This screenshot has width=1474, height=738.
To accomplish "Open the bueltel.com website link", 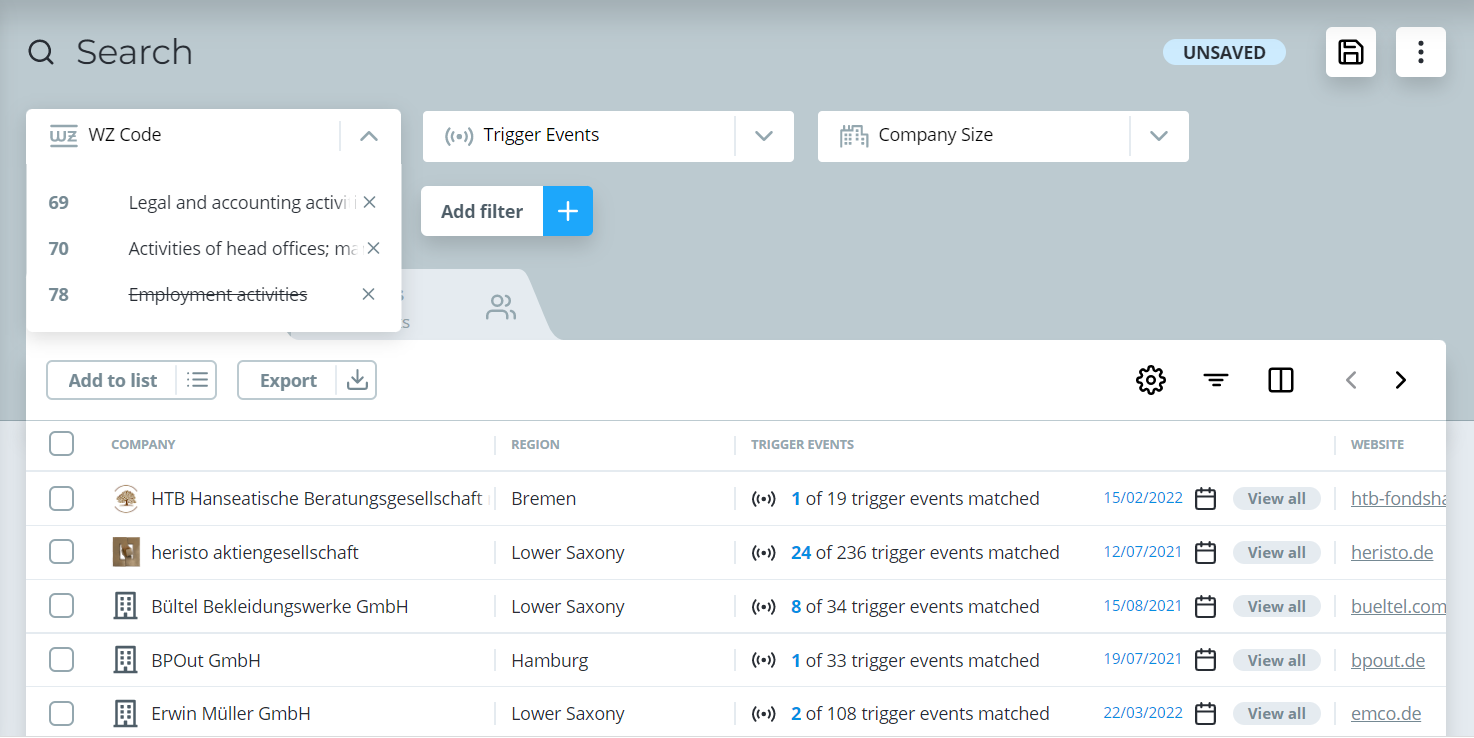I will [1398, 606].
